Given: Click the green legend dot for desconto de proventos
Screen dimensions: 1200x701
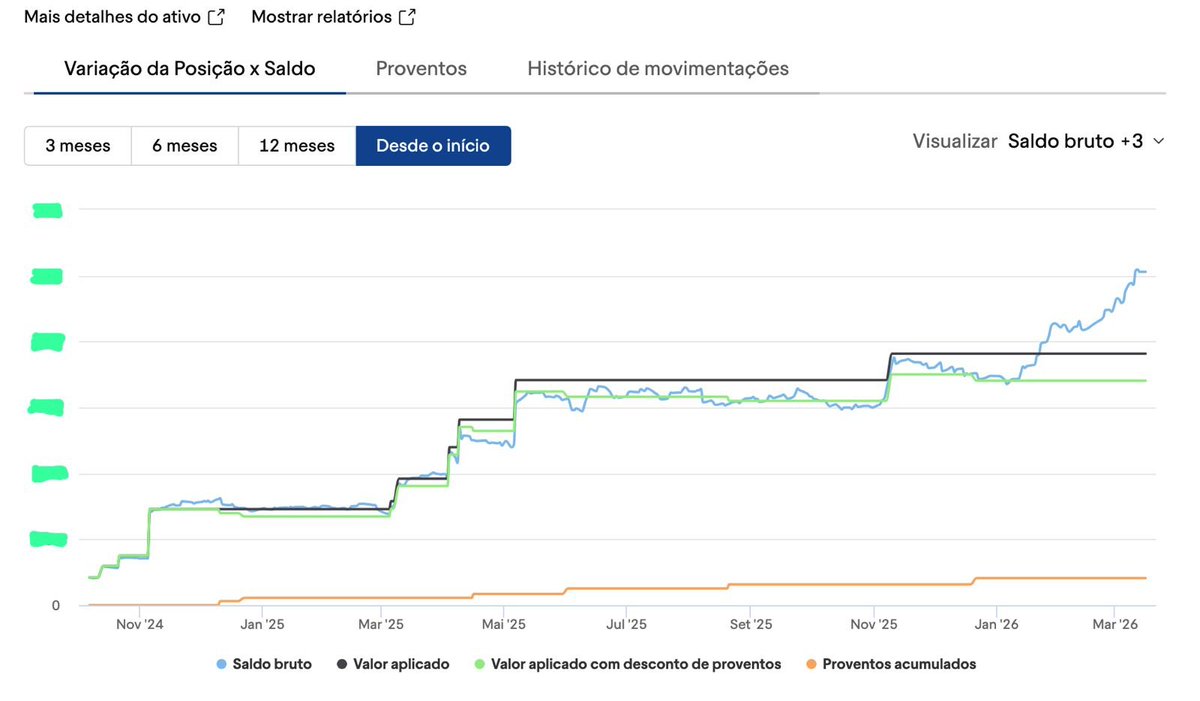Looking at the screenshot, I should [478, 664].
